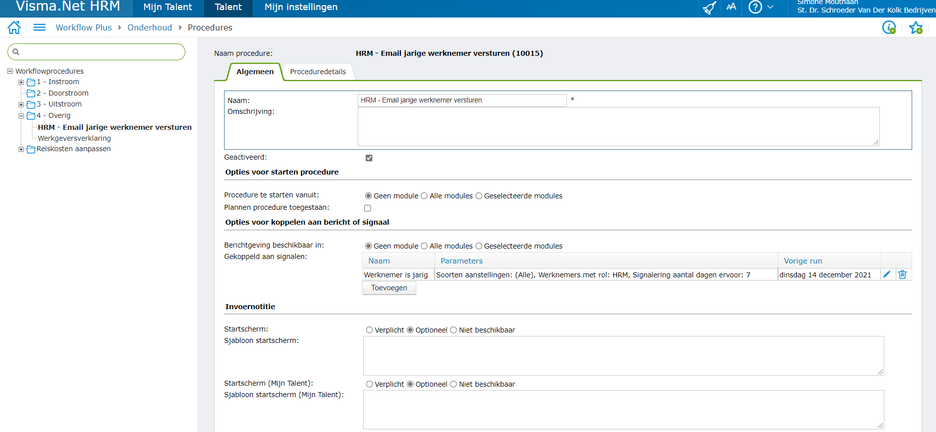The image size is (936, 432).
Task: Expand the 'Reiskosten aanpassen' tree node
Action: tap(21, 149)
